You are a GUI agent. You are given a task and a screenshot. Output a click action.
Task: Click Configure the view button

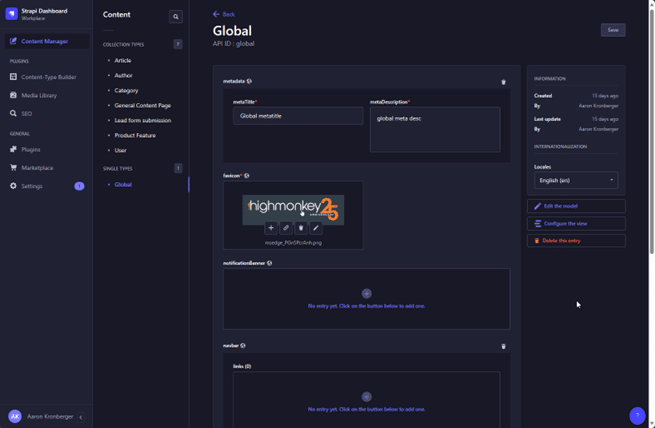576,223
